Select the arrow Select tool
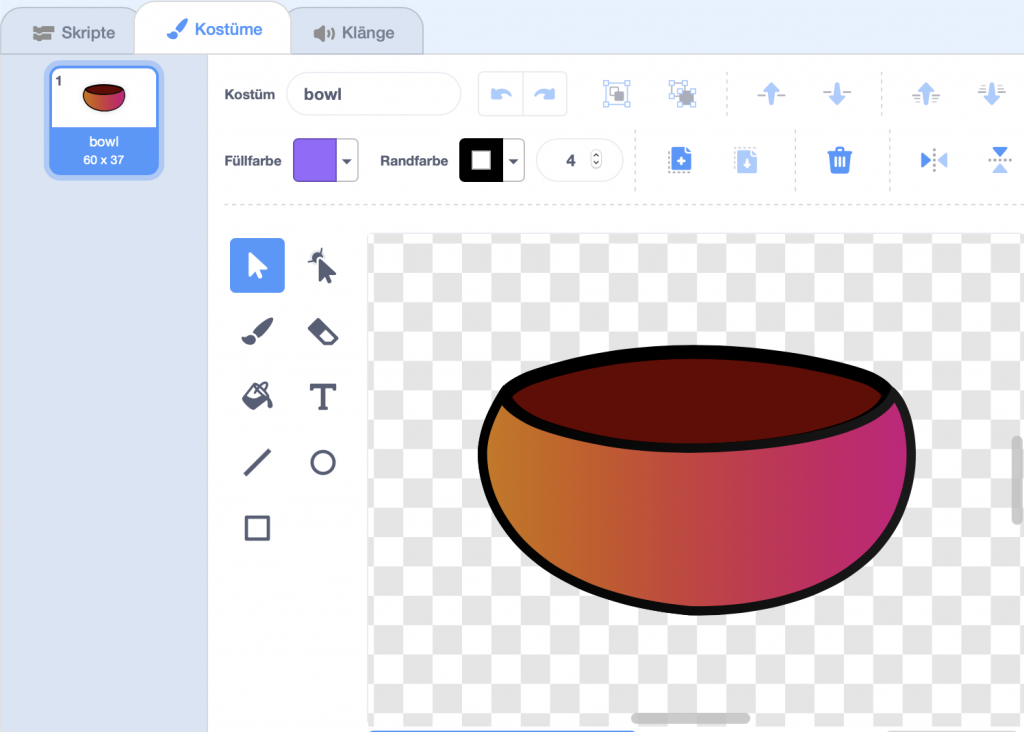 [x=257, y=266]
